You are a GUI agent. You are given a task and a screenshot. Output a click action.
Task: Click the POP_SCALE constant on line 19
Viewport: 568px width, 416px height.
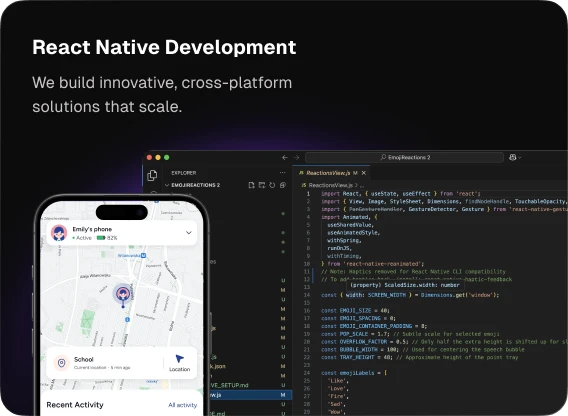click(354, 334)
